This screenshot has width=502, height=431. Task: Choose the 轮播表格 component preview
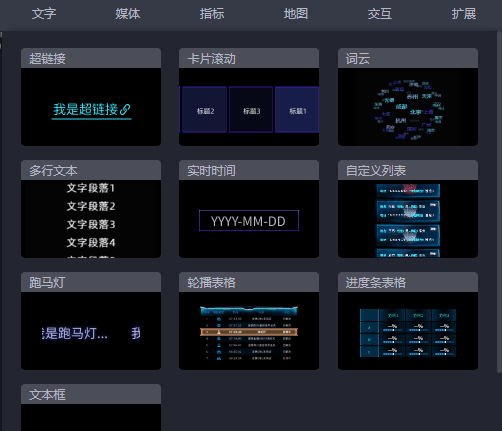(249, 321)
